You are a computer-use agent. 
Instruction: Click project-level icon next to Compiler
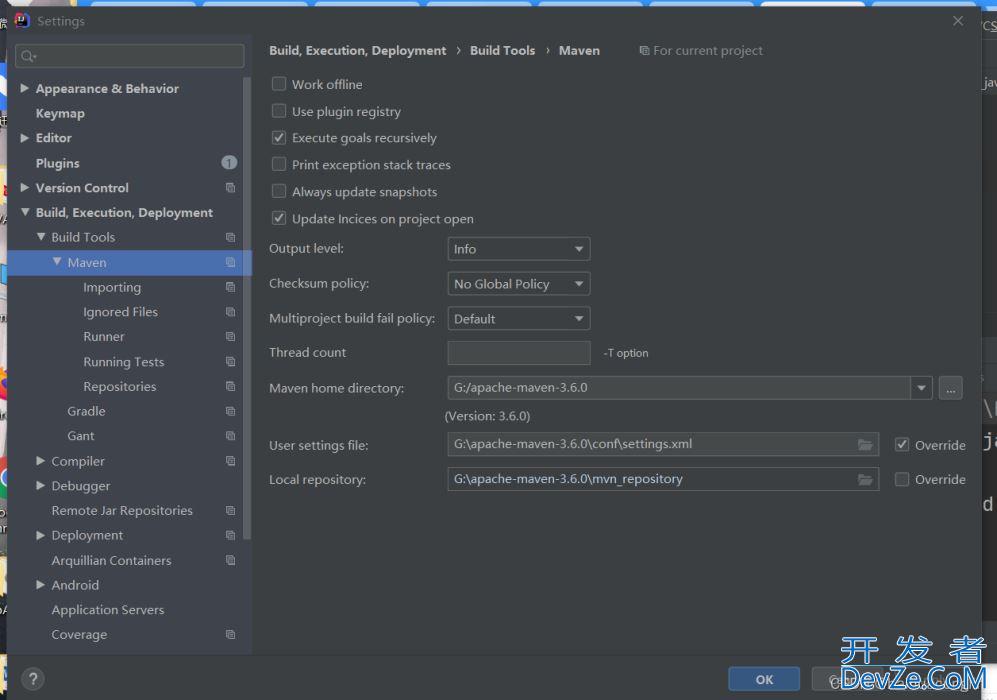[x=230, y=460]
